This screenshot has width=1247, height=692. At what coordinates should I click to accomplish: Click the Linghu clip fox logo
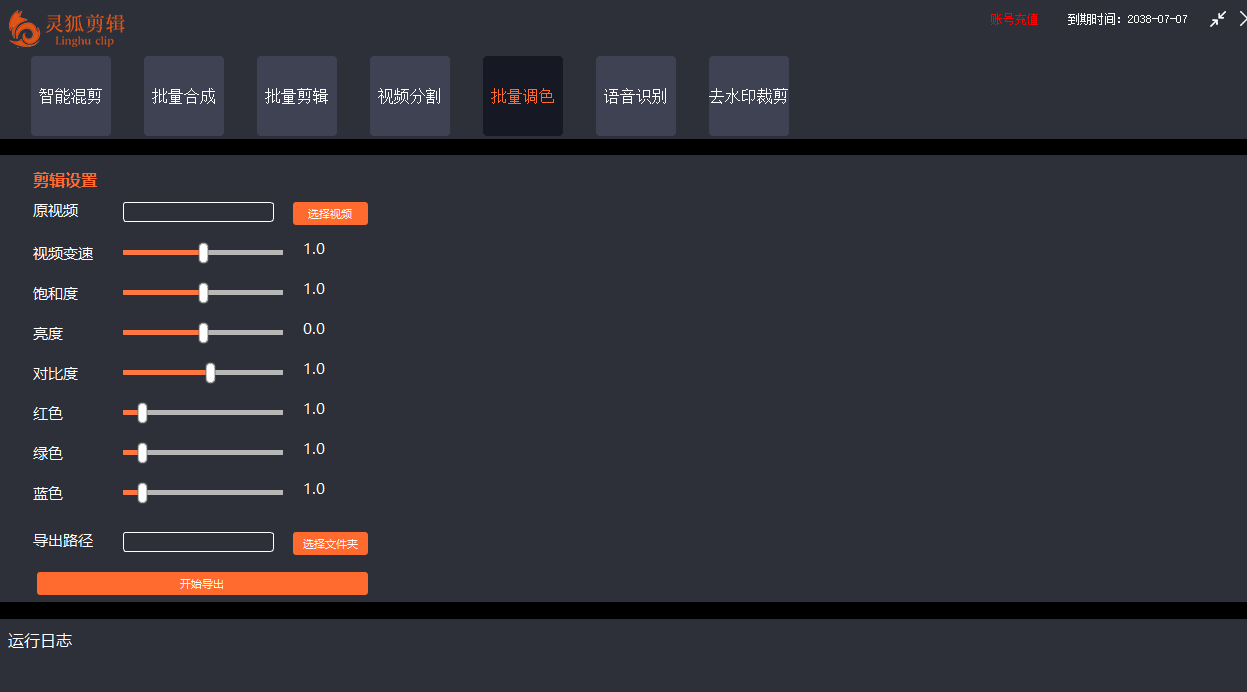25,28
